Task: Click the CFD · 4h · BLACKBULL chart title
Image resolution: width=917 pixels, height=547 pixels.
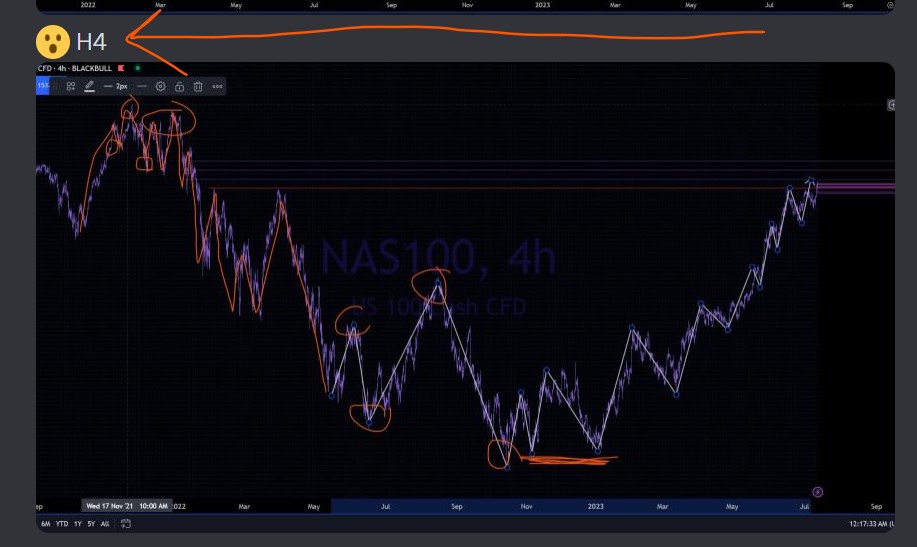Action: pos(74,68)
